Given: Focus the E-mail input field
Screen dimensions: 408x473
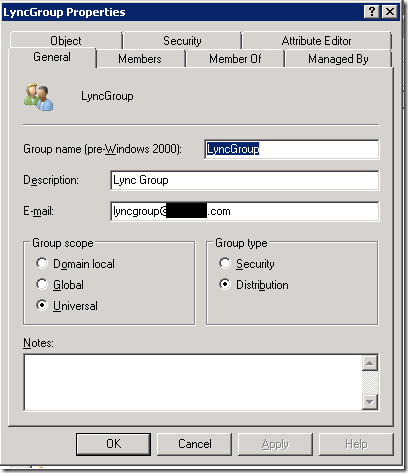Looking at the screenshot, I should tap(245, 211).
